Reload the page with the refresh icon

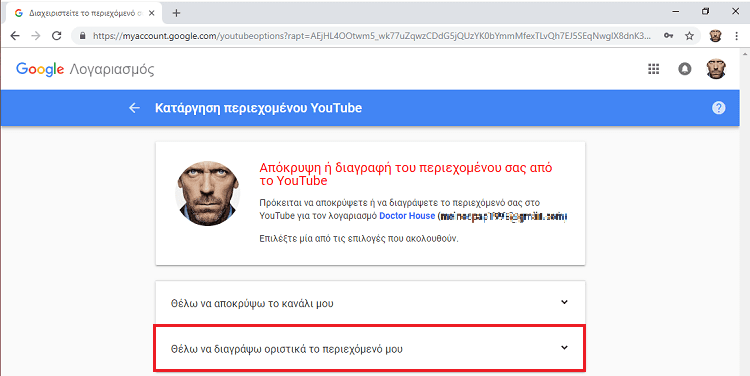tap(56, 36)
